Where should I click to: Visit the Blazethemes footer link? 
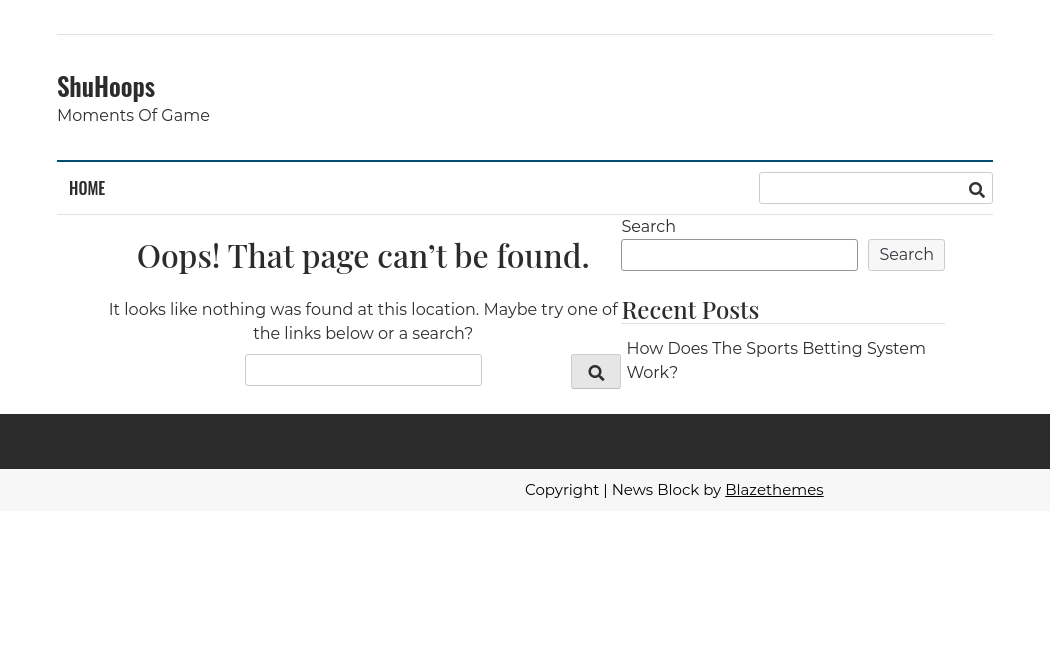[773, 490]
